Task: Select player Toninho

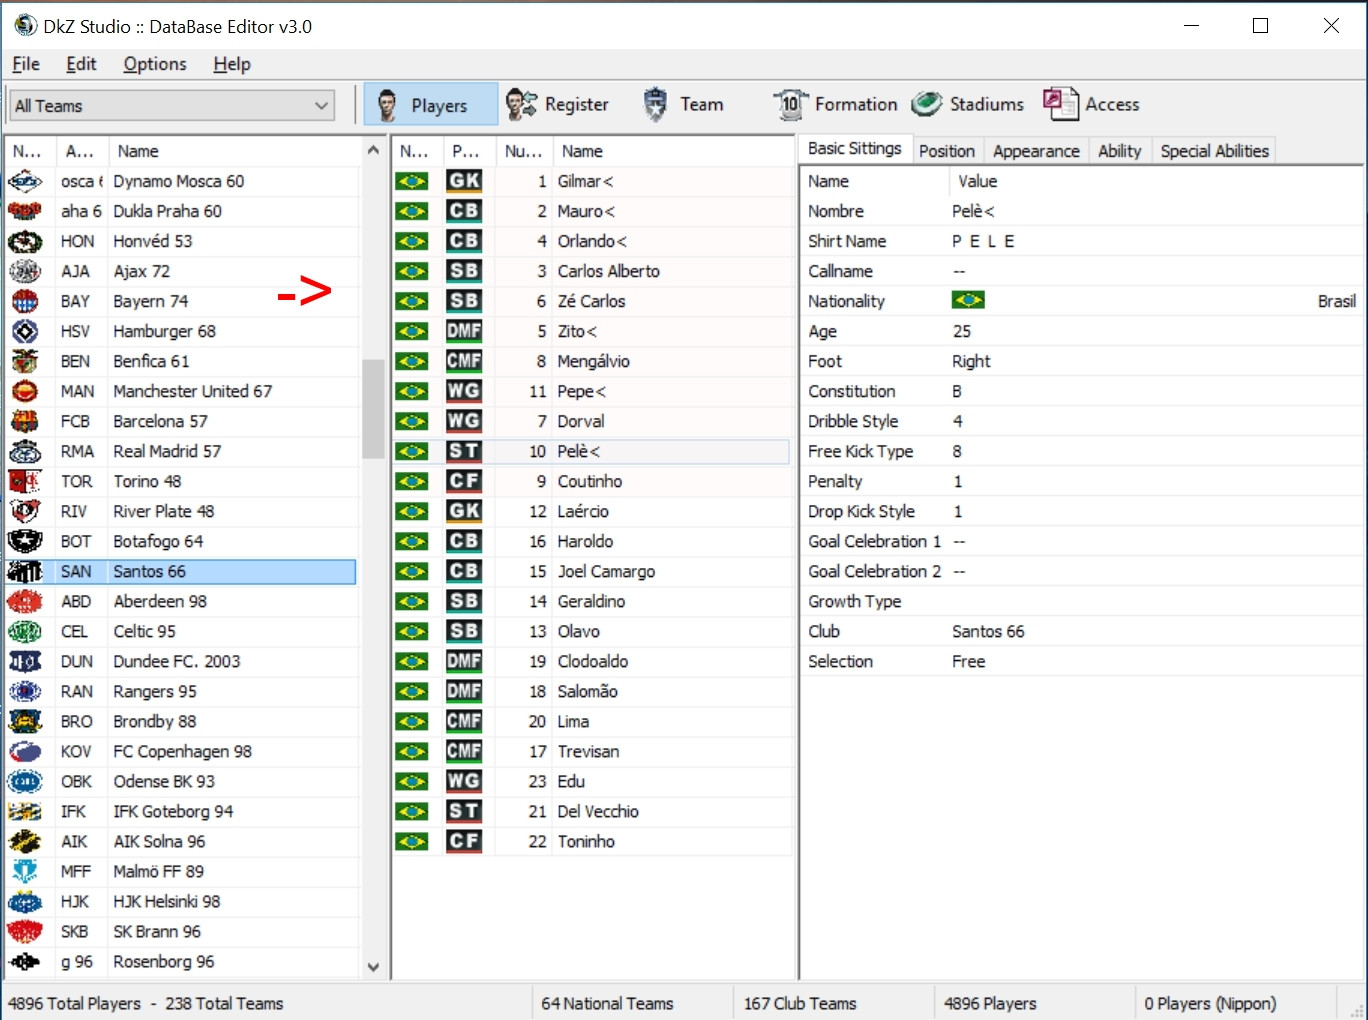Action: click(586, 841)
